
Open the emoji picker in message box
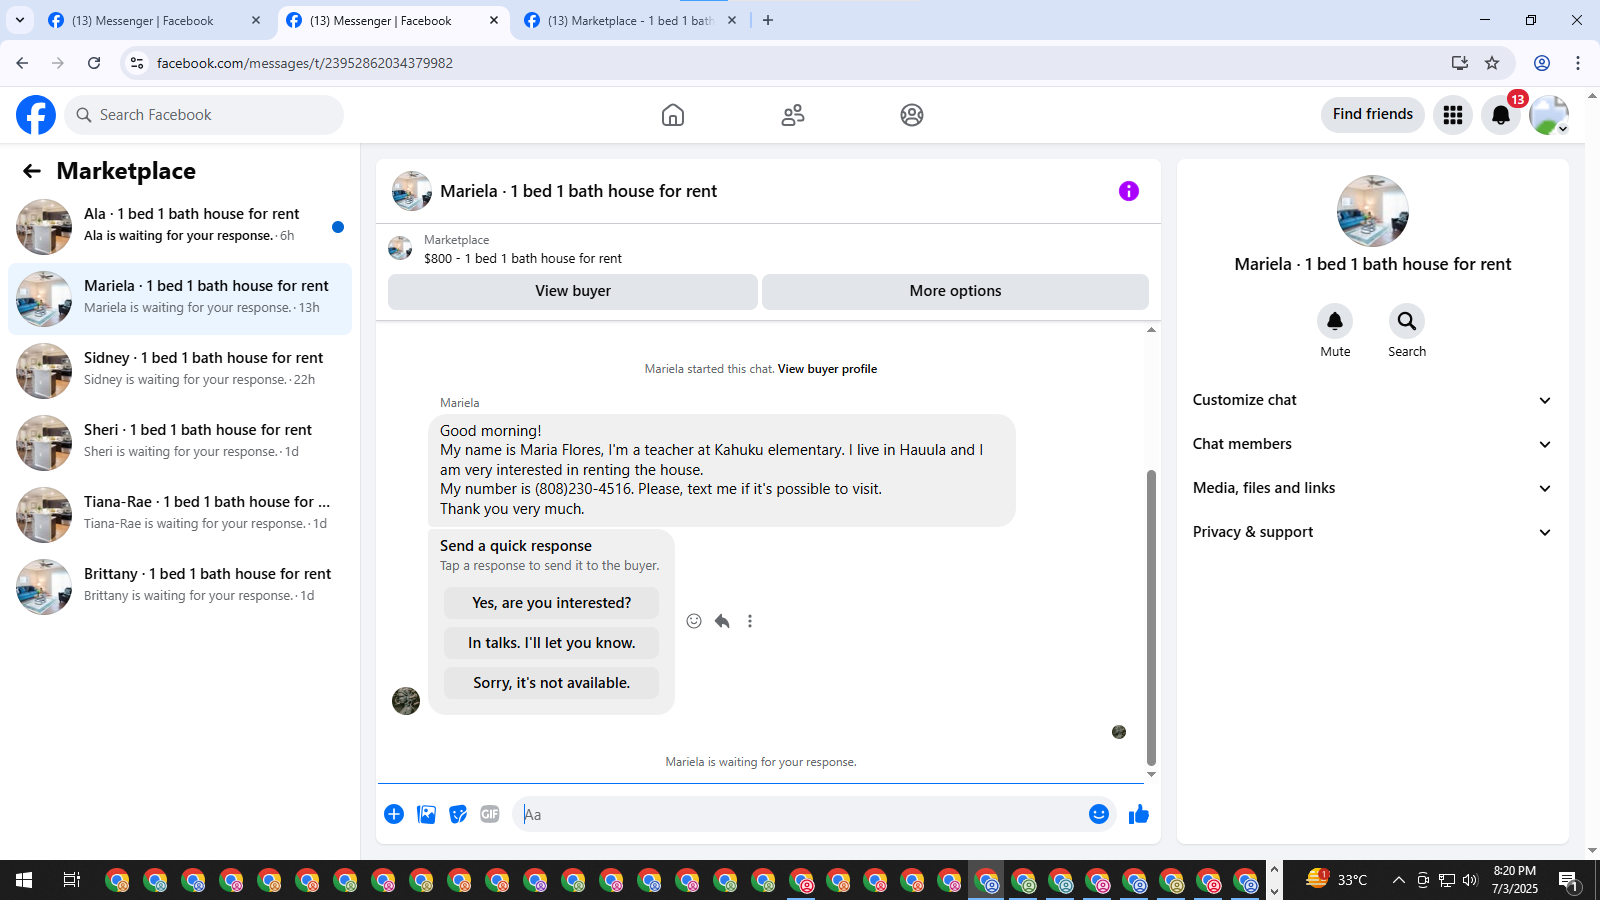point(1099,814)
